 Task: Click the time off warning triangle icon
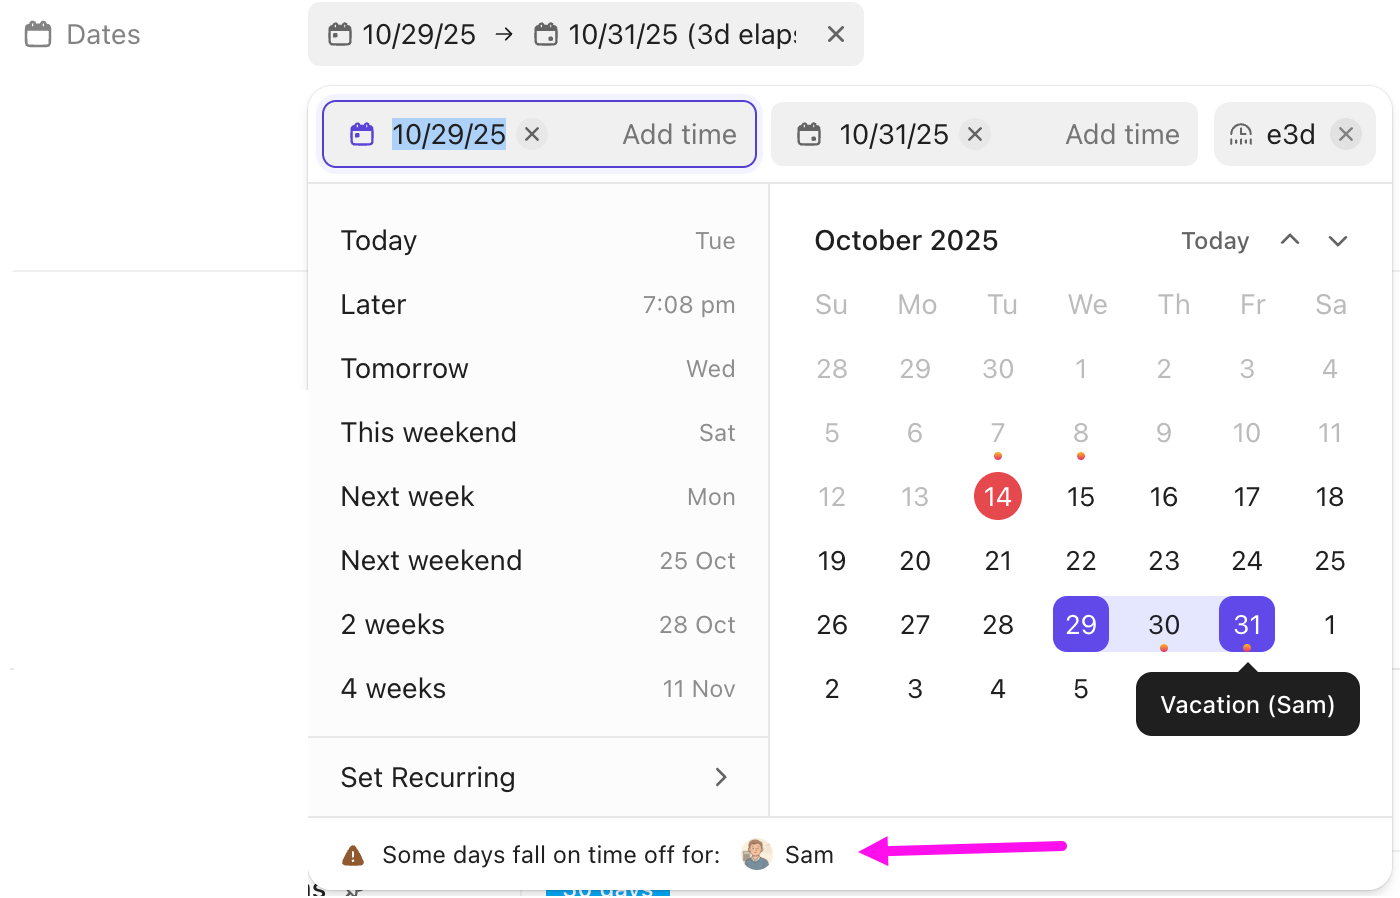(353, 855)
